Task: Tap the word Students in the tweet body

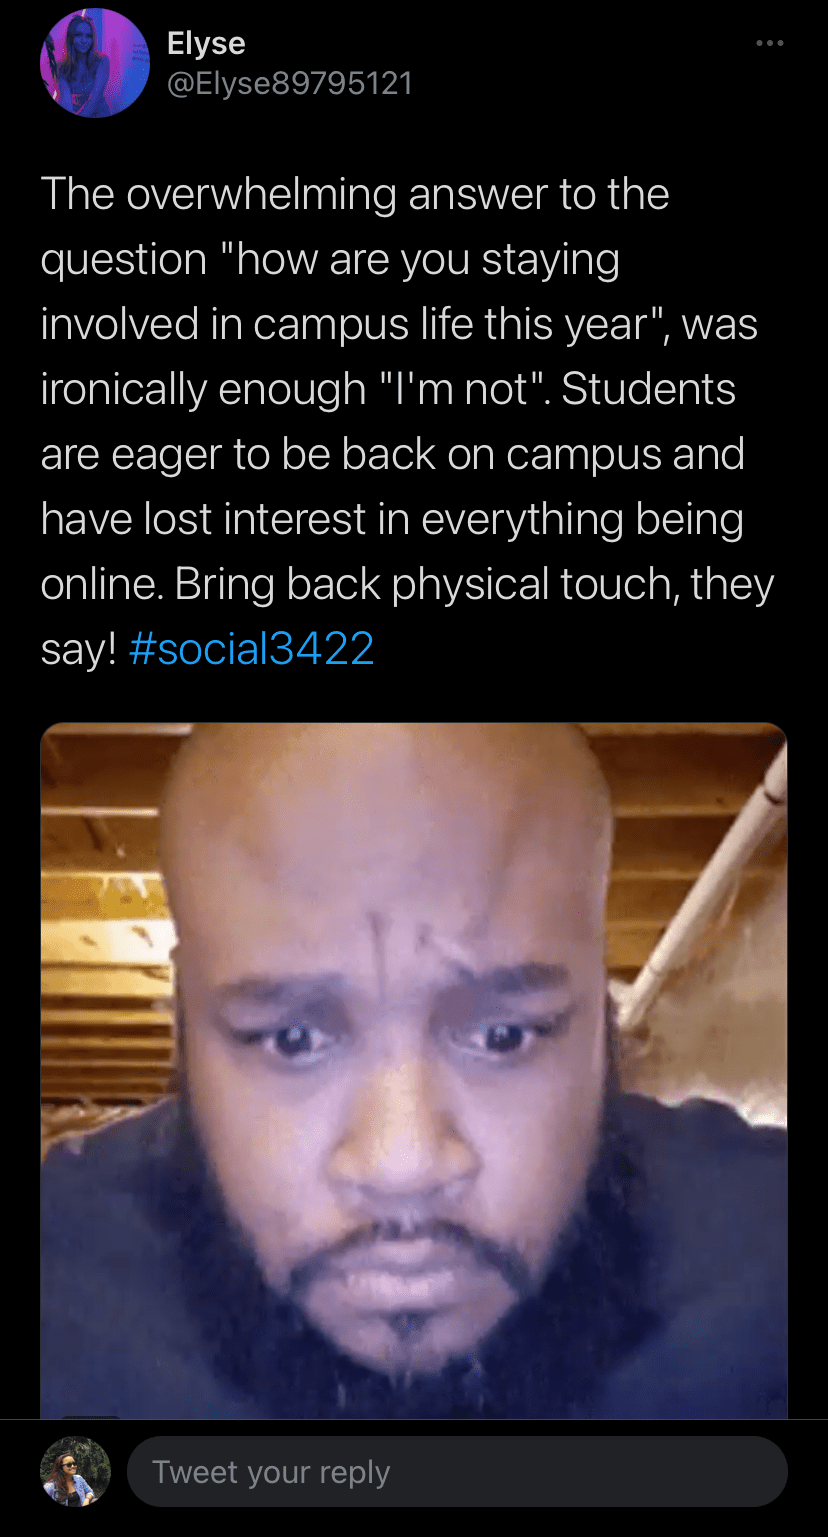Action: point(649,389)
